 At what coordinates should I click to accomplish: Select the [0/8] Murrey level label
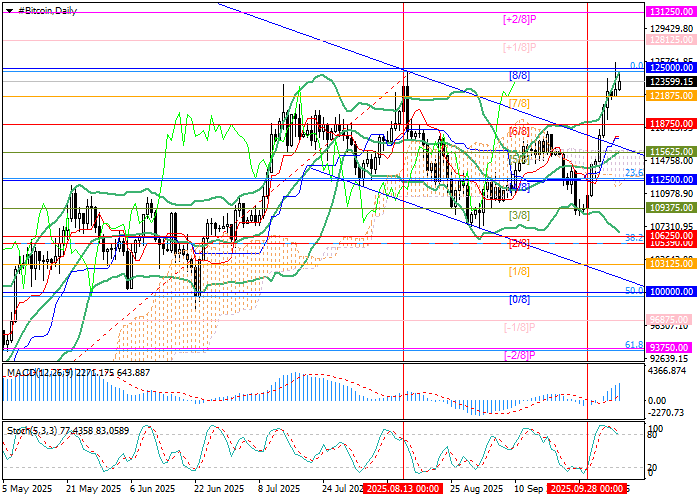(x=519, y=299)
